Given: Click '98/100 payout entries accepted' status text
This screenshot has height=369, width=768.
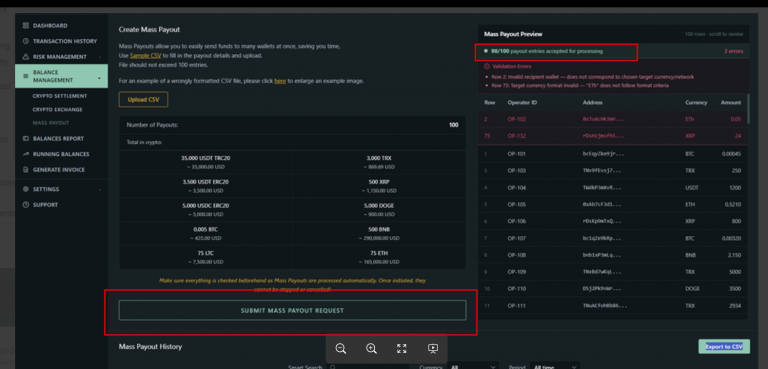Looking at the screenshot, I should [x=547, y=51].
